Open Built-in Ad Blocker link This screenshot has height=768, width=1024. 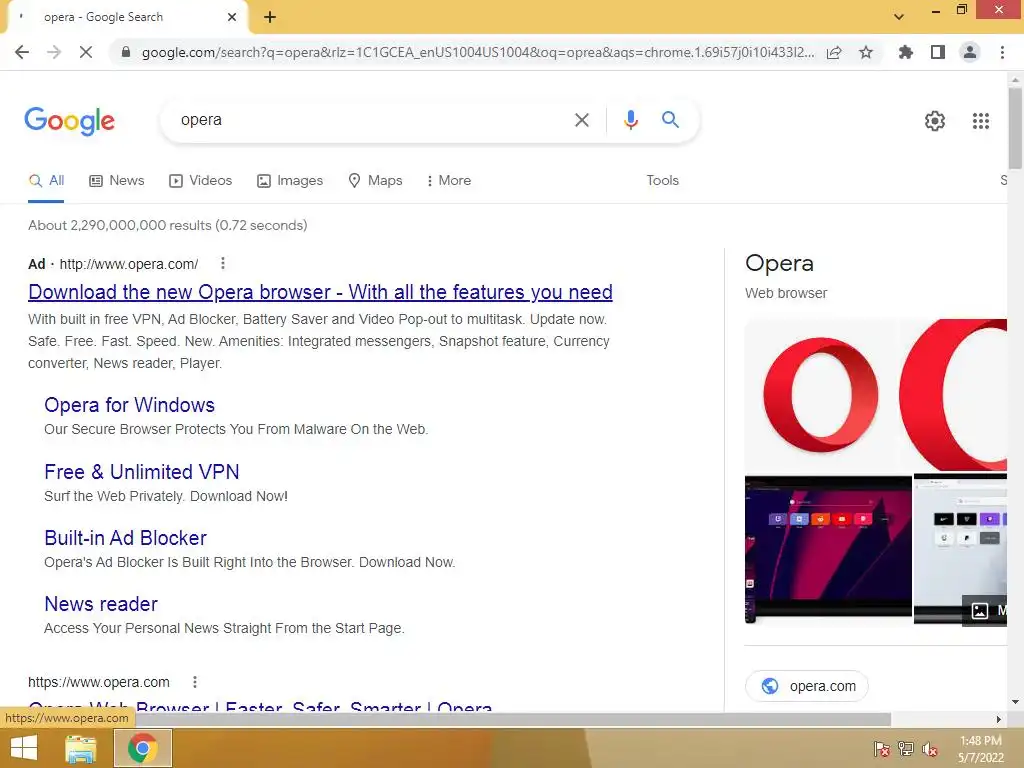(125, 538)
